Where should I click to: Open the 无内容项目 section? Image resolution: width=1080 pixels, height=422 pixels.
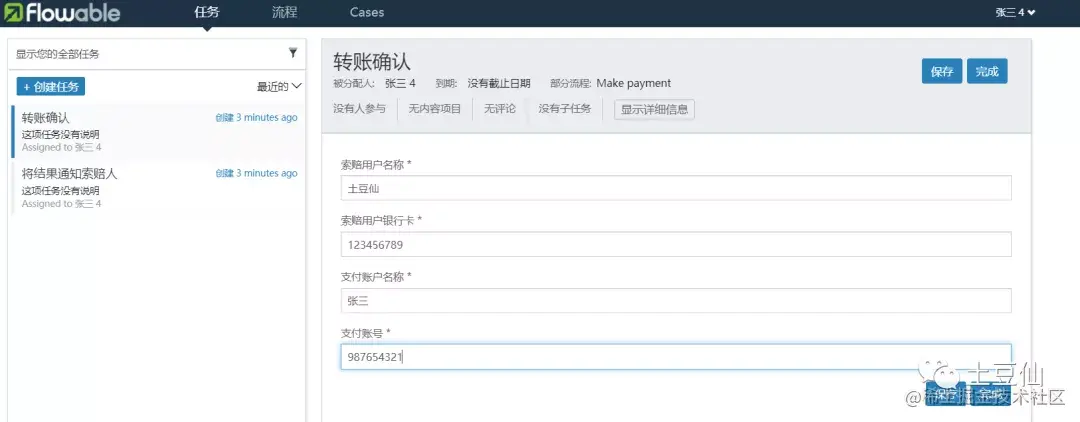435,109
